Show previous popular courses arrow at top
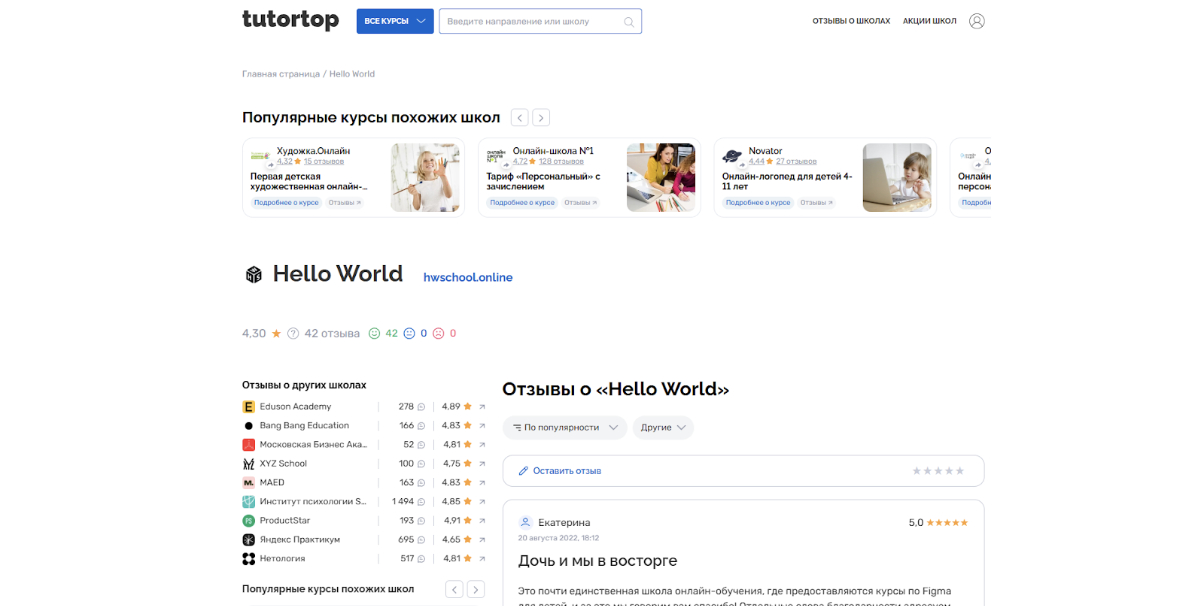Viewport: 1196px width, 612px height. [519, 118]
